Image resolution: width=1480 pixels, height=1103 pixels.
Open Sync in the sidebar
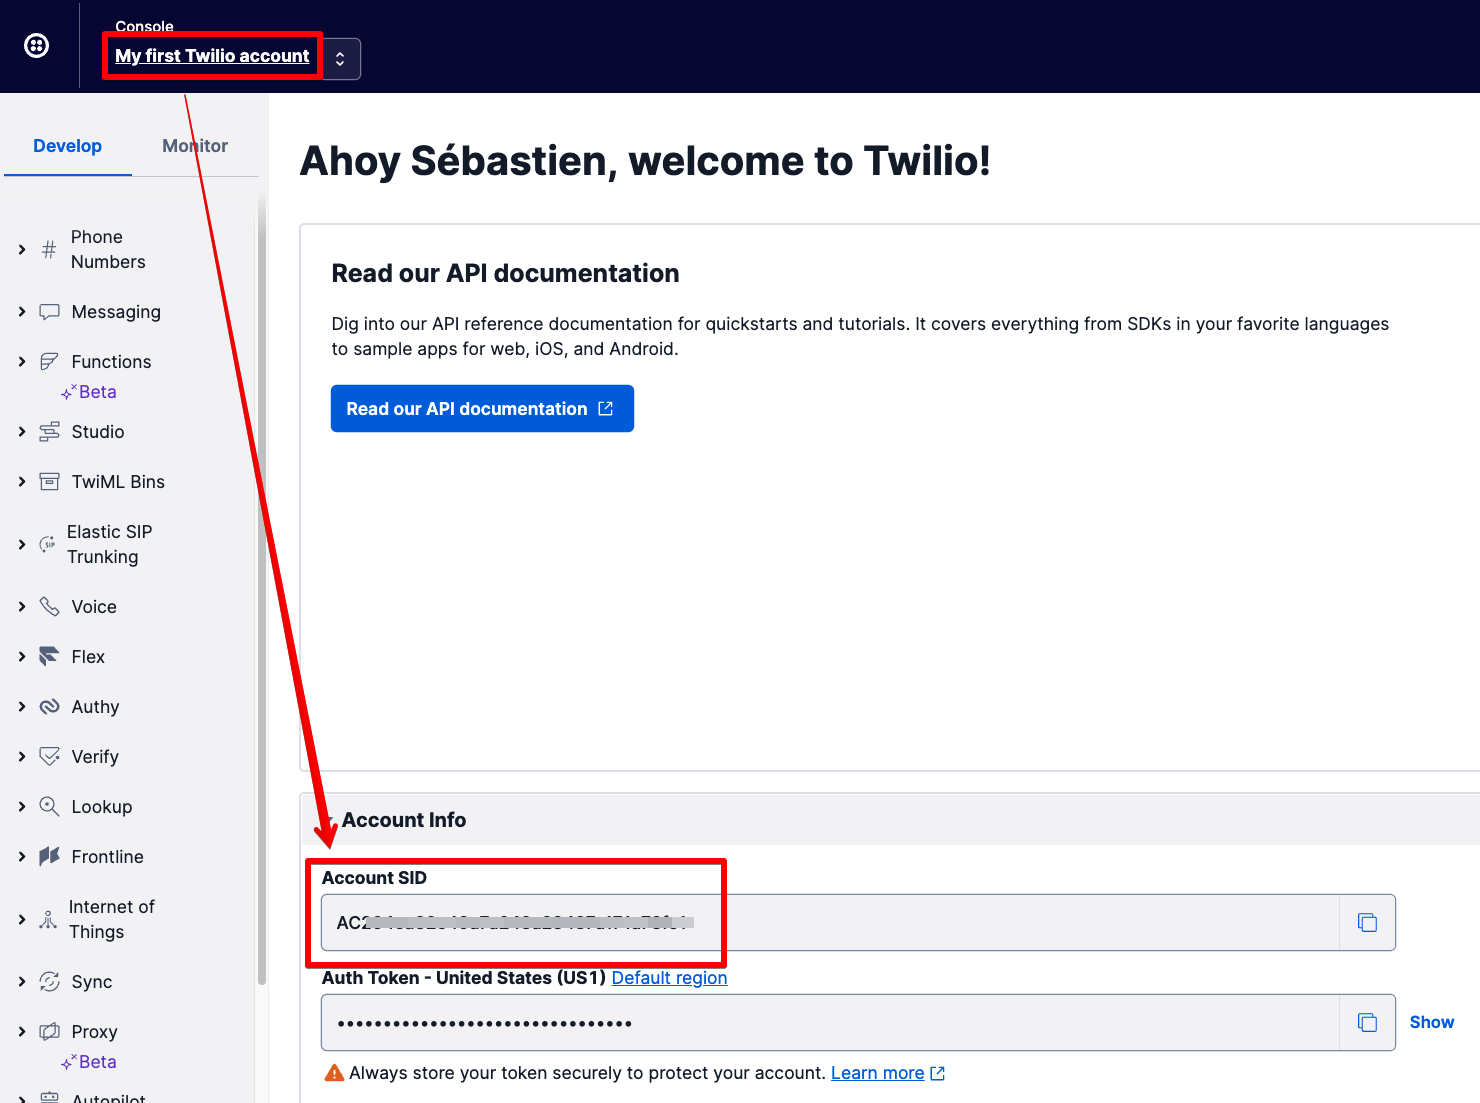click(92, 982)
